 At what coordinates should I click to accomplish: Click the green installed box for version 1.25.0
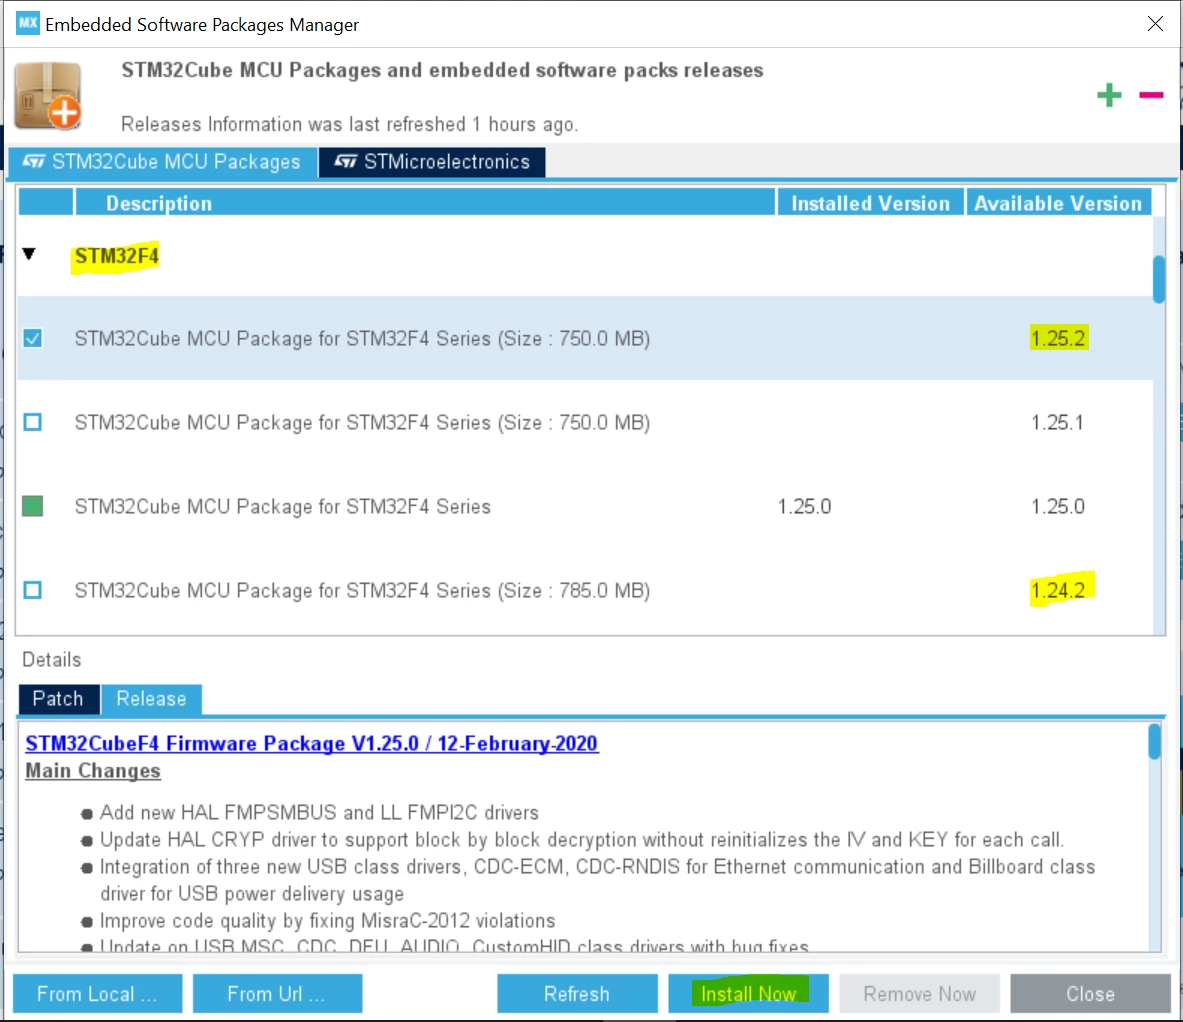tap(32, 505)
